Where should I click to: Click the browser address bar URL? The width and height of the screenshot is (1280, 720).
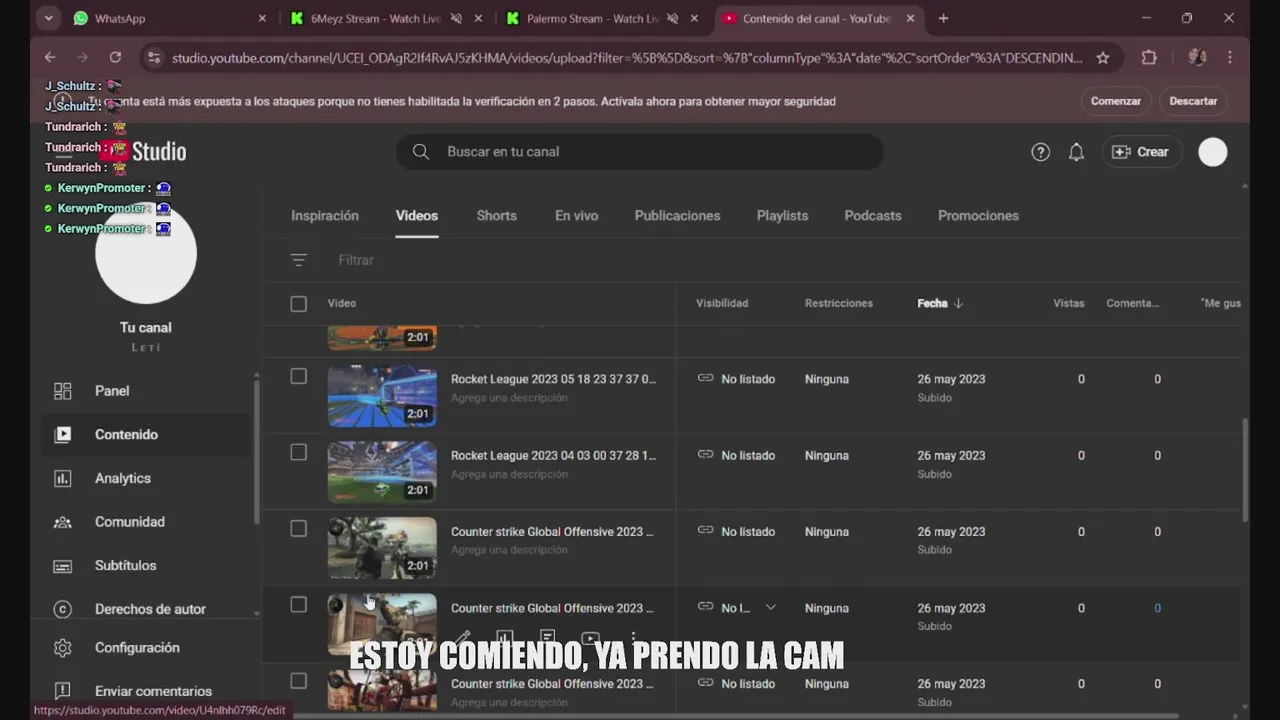pyautogui.click(x=627, y=58)
